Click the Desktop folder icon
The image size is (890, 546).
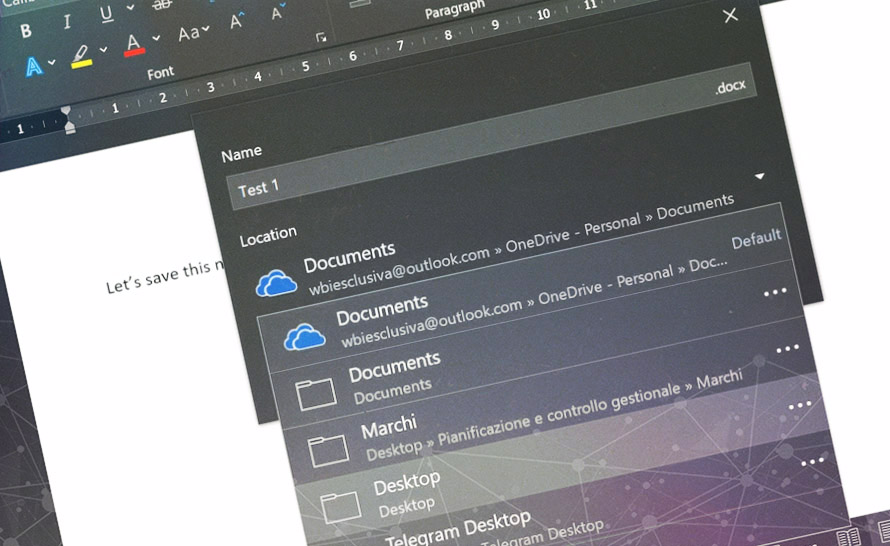(341, 507)
